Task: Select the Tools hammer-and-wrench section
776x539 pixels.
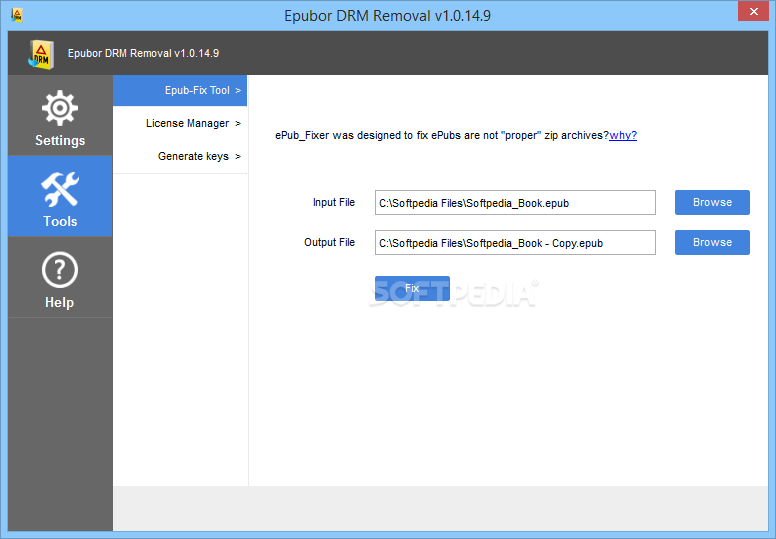Action: [60, 196]
